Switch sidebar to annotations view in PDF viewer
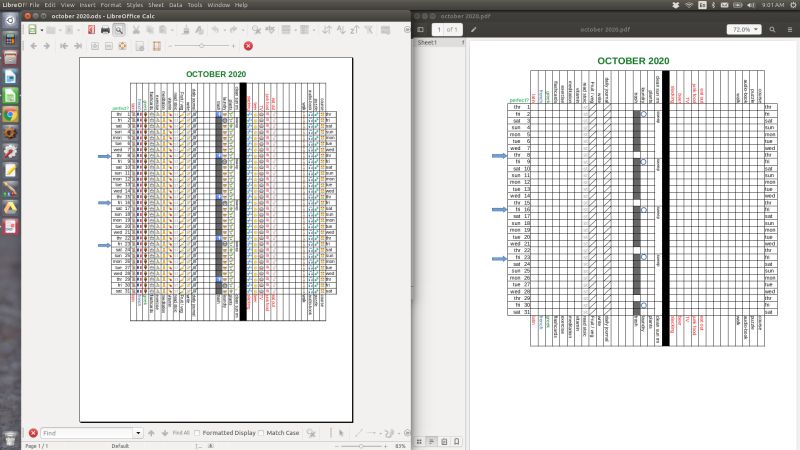The image size is (800, 450). click(x=444, y=441)
